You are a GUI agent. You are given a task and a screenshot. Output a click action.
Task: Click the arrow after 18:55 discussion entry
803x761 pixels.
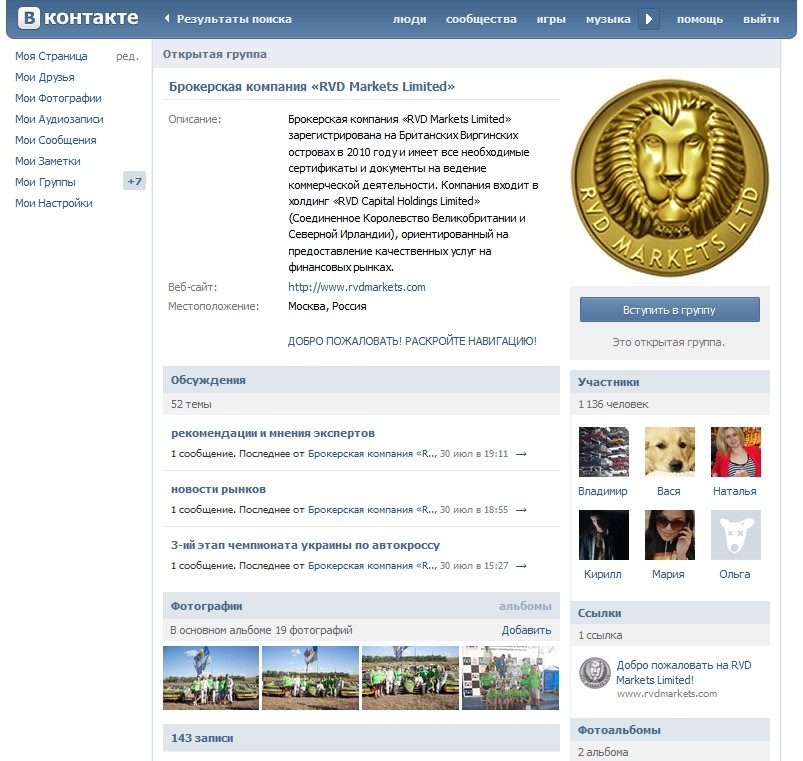tap(521, 510)
